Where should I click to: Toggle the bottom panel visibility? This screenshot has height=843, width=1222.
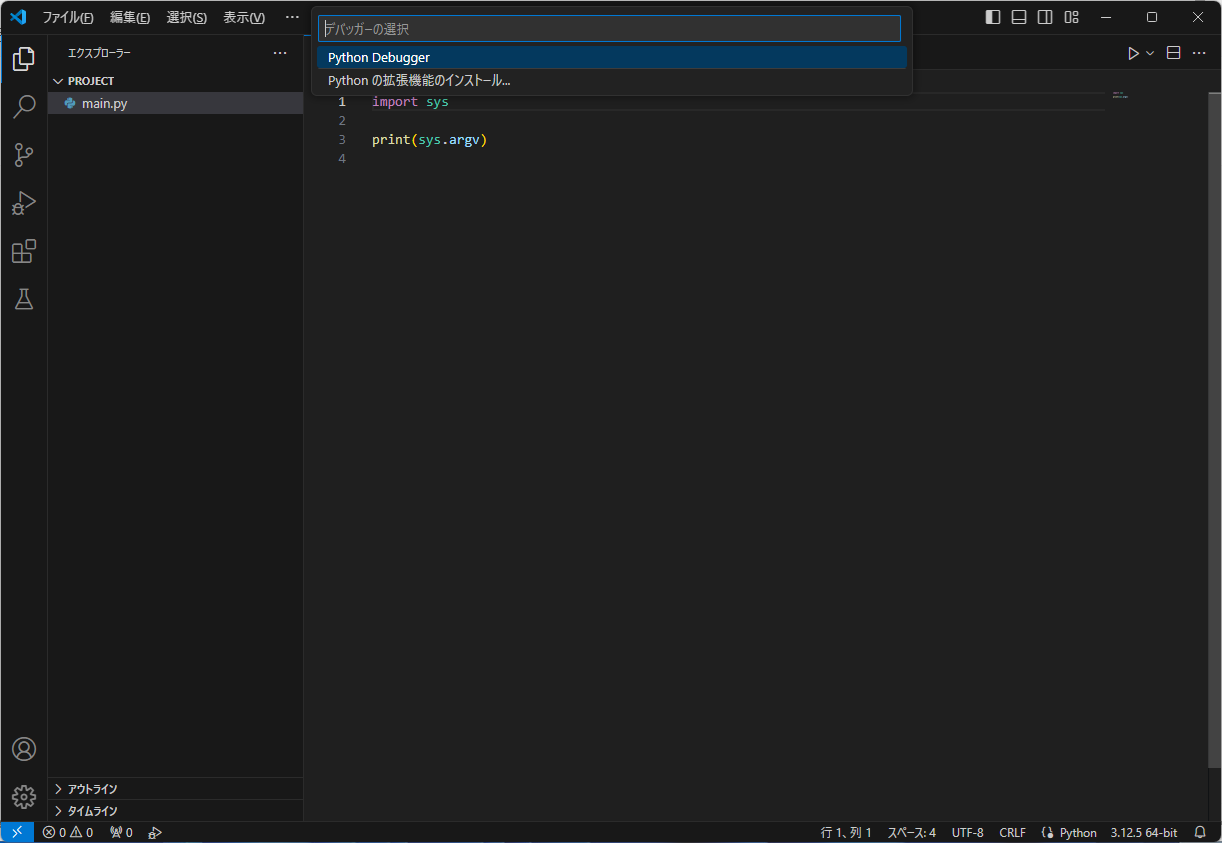tap(1018, 16)
